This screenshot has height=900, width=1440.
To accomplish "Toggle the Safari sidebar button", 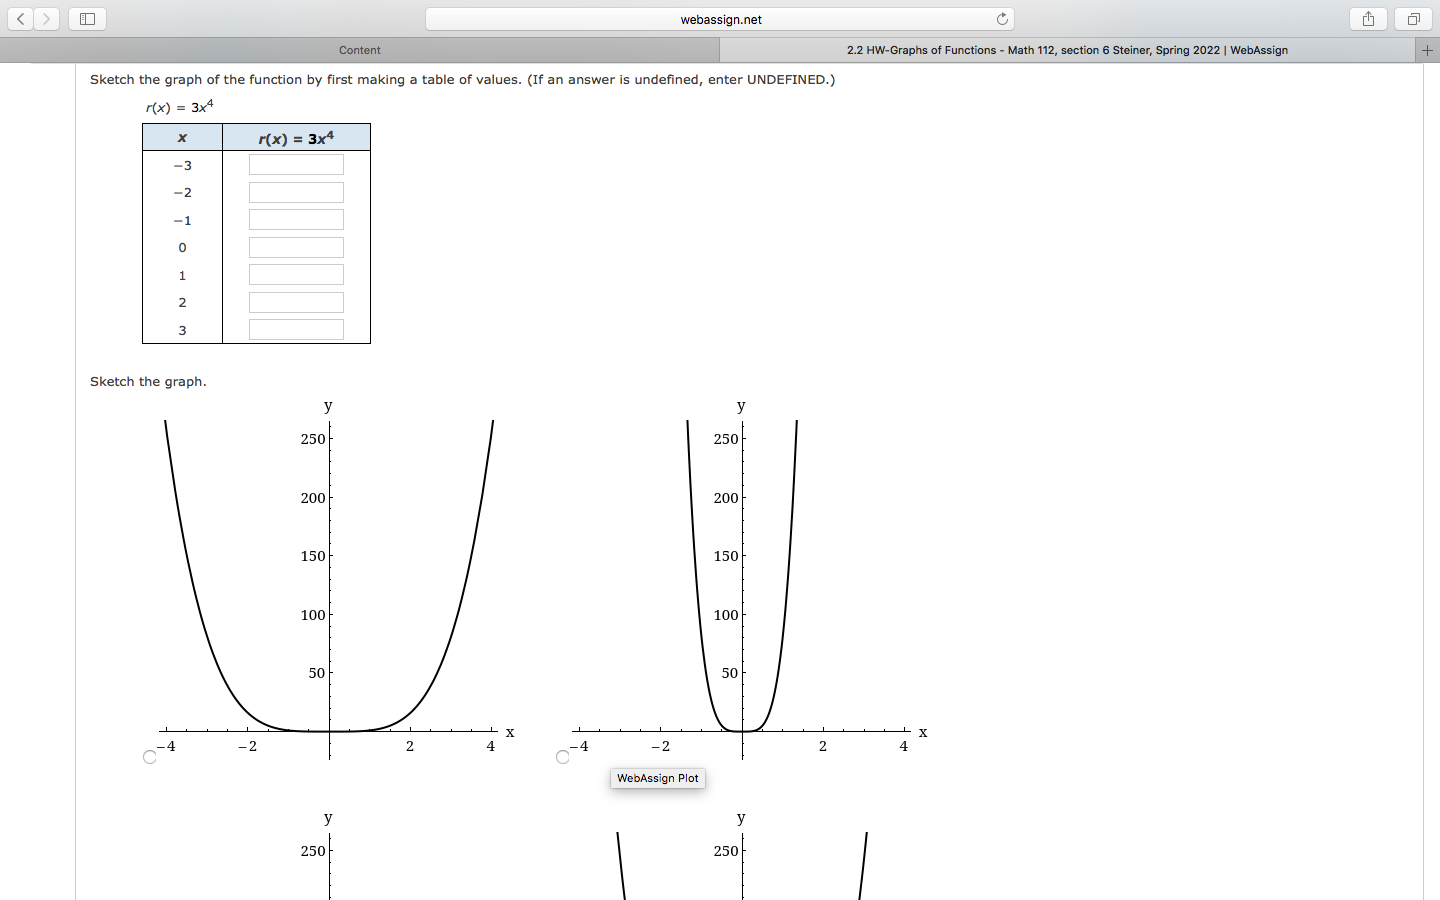I will tap(87, 19).
